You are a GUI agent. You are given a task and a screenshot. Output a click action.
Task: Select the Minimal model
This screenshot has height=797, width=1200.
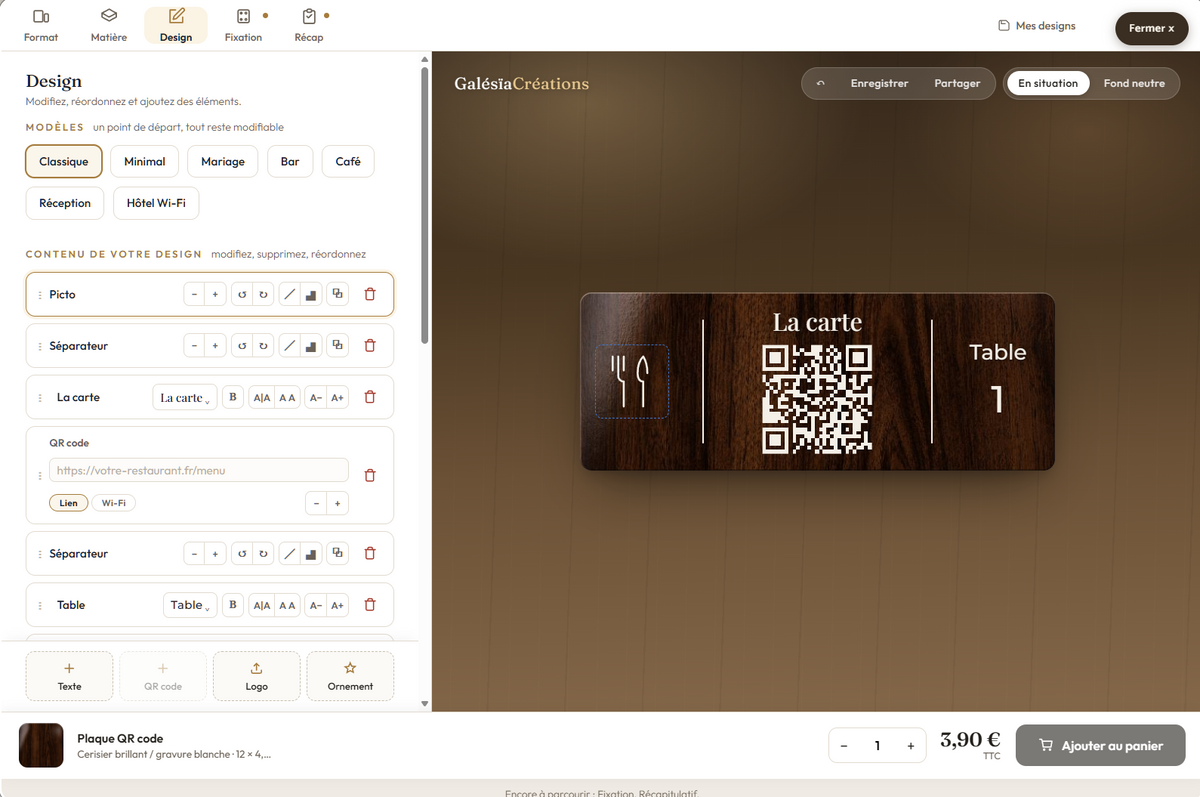click(x=145, y=161)
